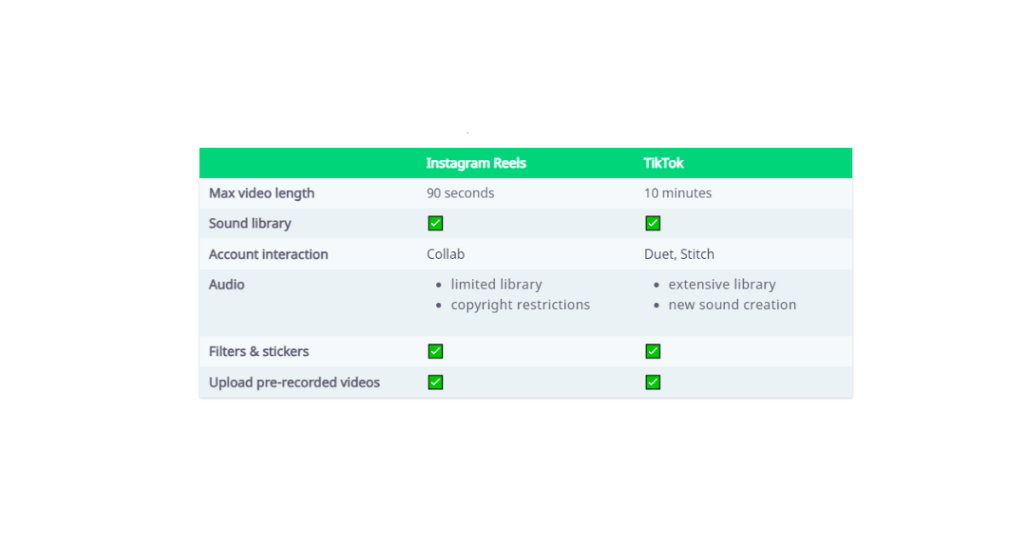Image resolution: width=1024 pixels, height=536 pixels.
Task: Click Instagram Reels Filters & stickers checkmark
Action: click(x=435, y=351)
